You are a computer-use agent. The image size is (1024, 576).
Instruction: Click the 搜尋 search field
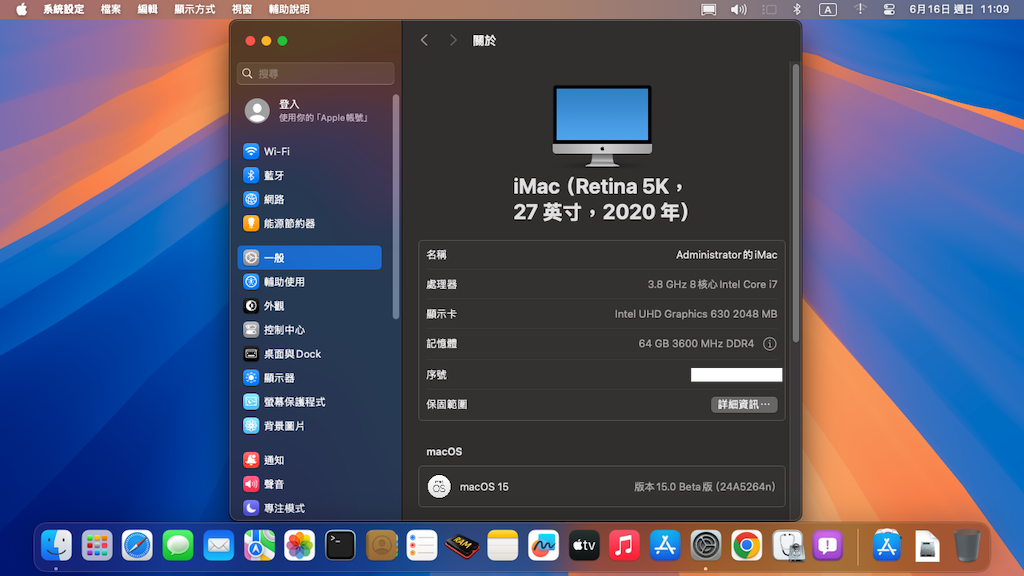315,73
